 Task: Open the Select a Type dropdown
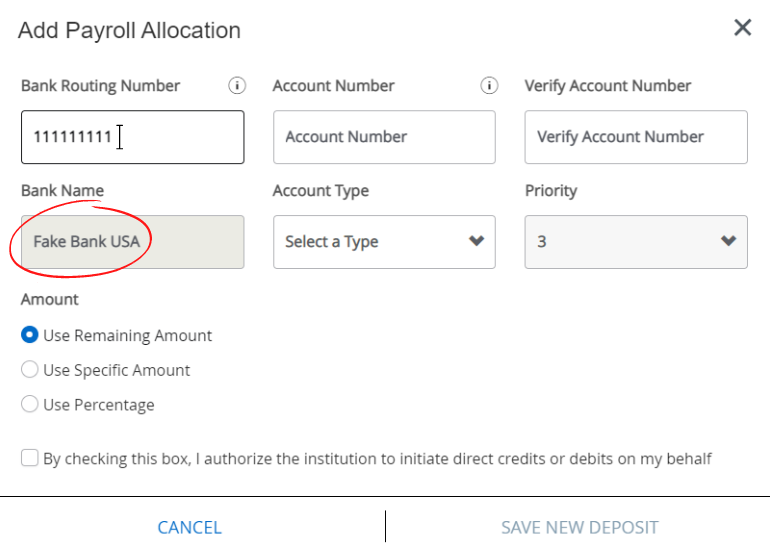[x=384, y=242]
